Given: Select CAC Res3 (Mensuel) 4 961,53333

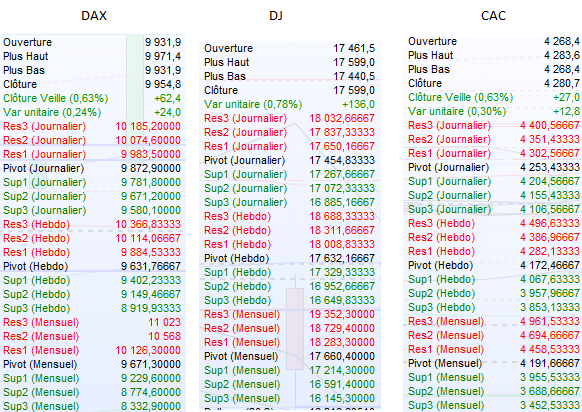Looking at the screenshot, I should (x=494, y=321).
